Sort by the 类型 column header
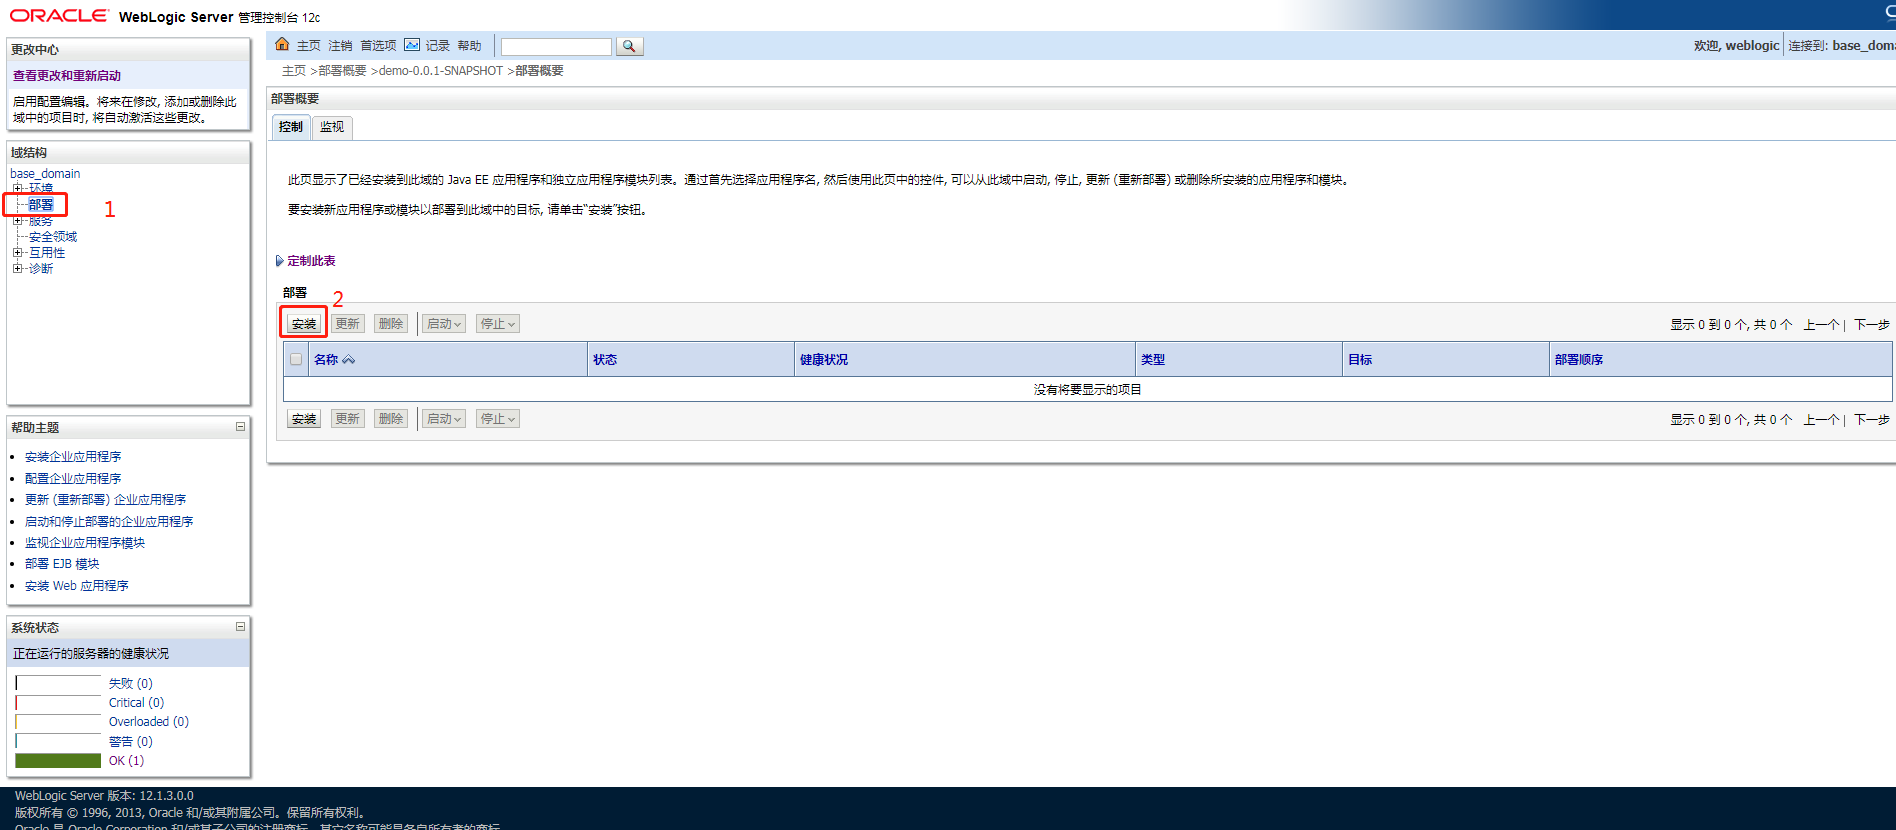This screenshot has width=1896, height=830. (x=1153, y=360)
